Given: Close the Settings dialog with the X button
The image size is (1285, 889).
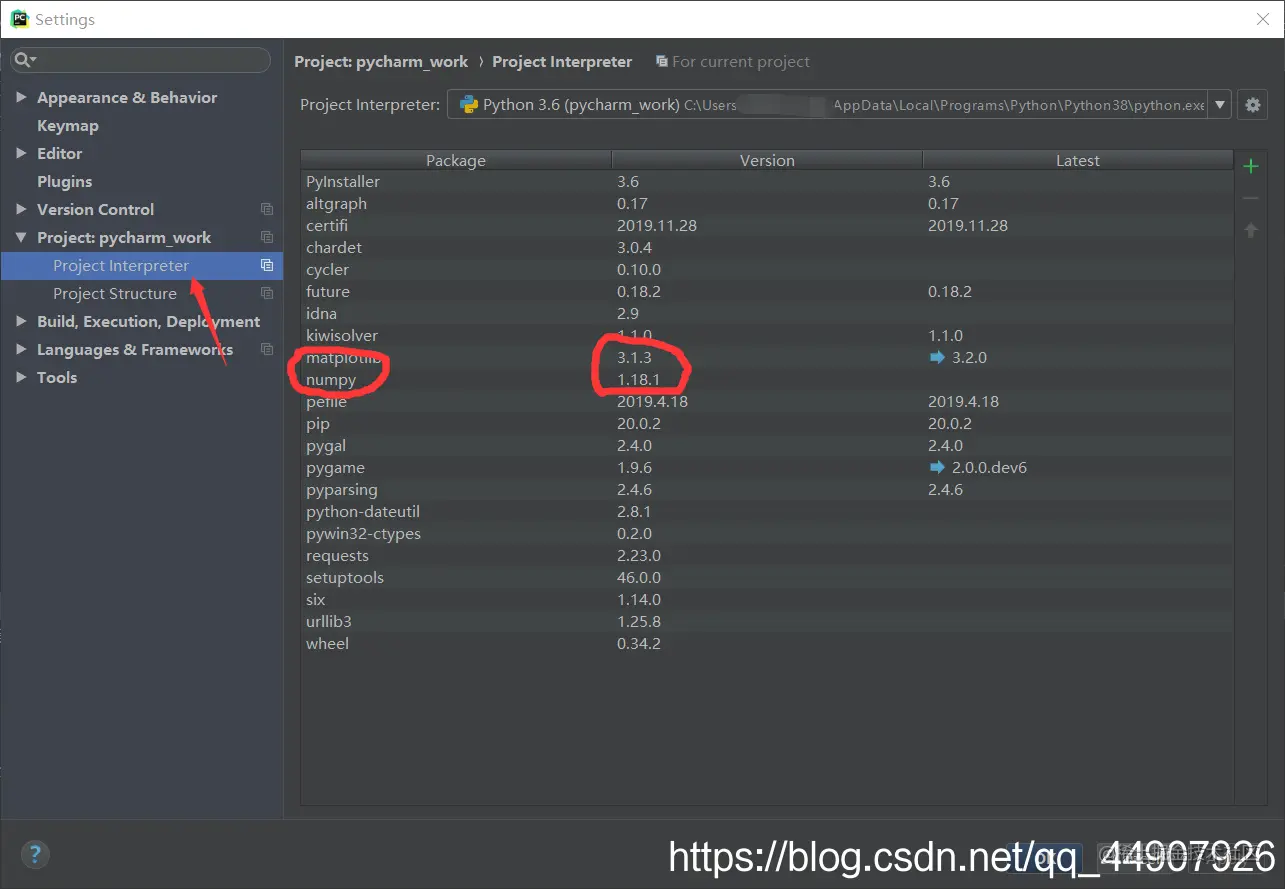Looking at the screenshot, I should (1263, 19).
